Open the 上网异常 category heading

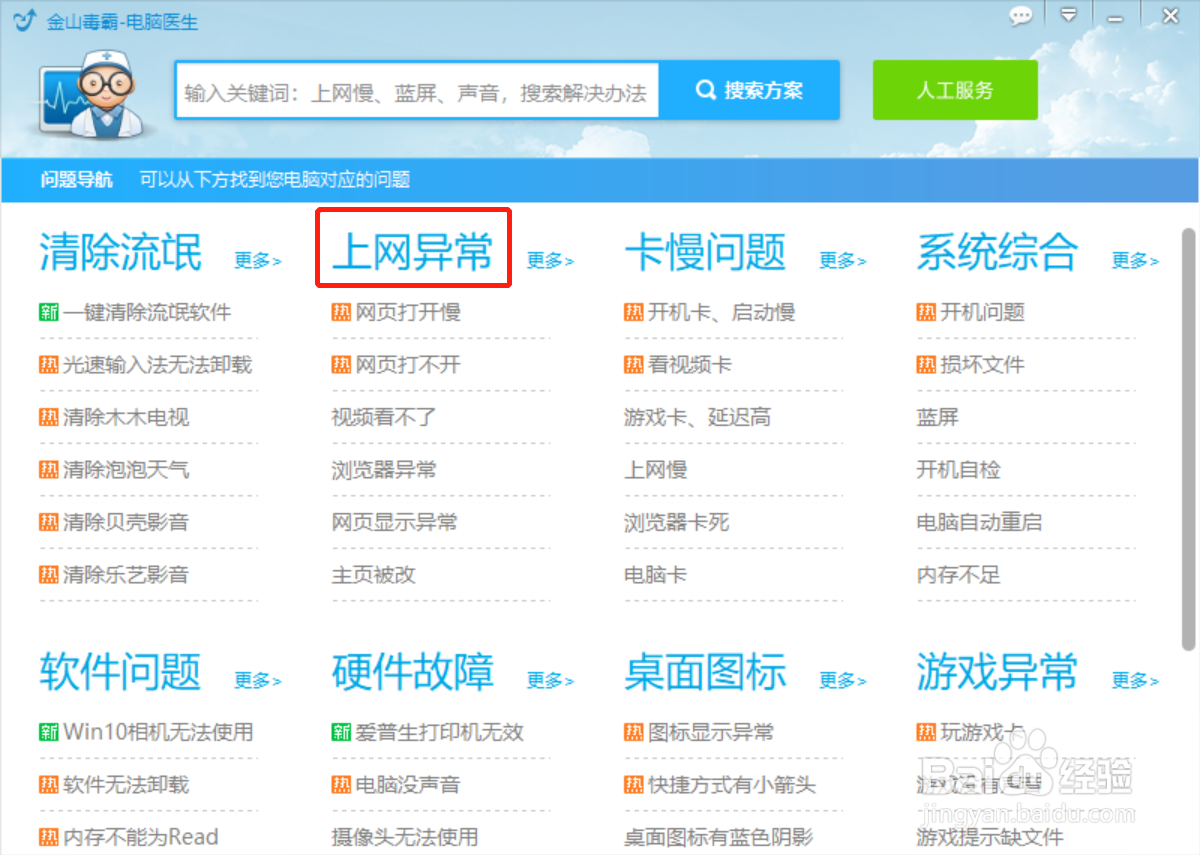[x=413, y=252]
